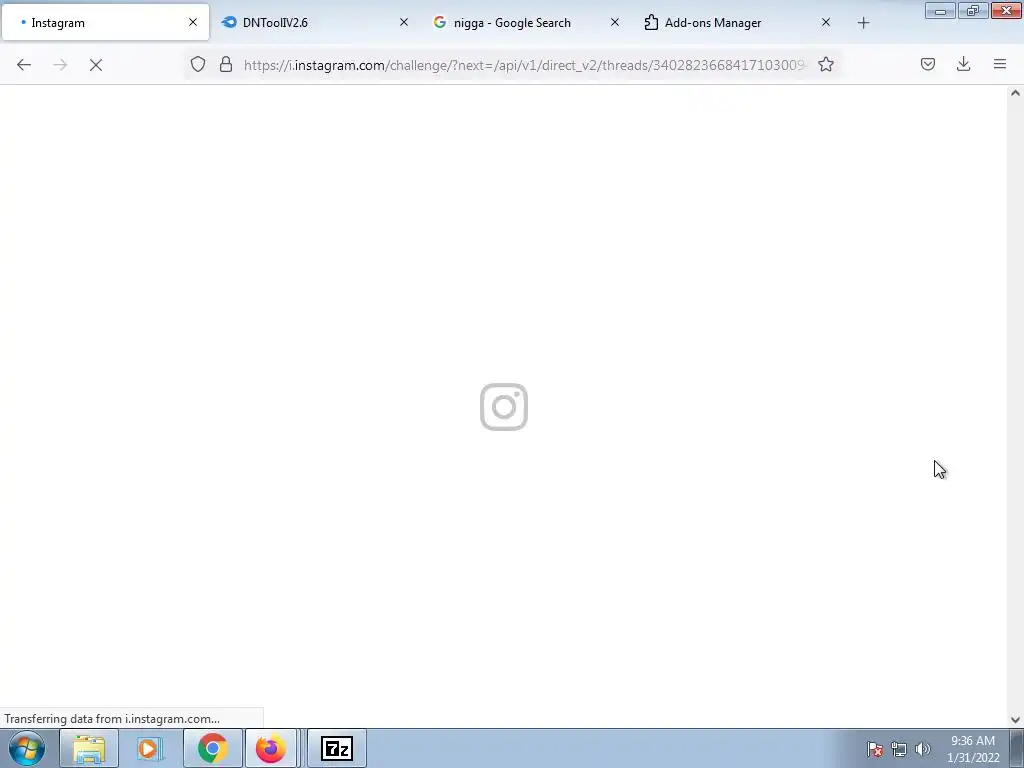Click "Transferring data from i.instagram.com" status text
This screenshot has width=1024, height=768.
[x=112, y=719]
